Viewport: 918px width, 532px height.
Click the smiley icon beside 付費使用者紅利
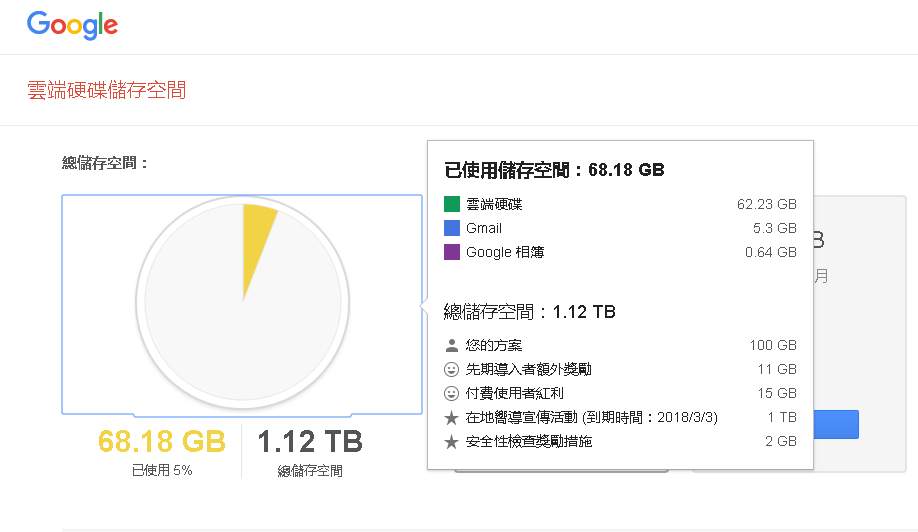(451, 393)
